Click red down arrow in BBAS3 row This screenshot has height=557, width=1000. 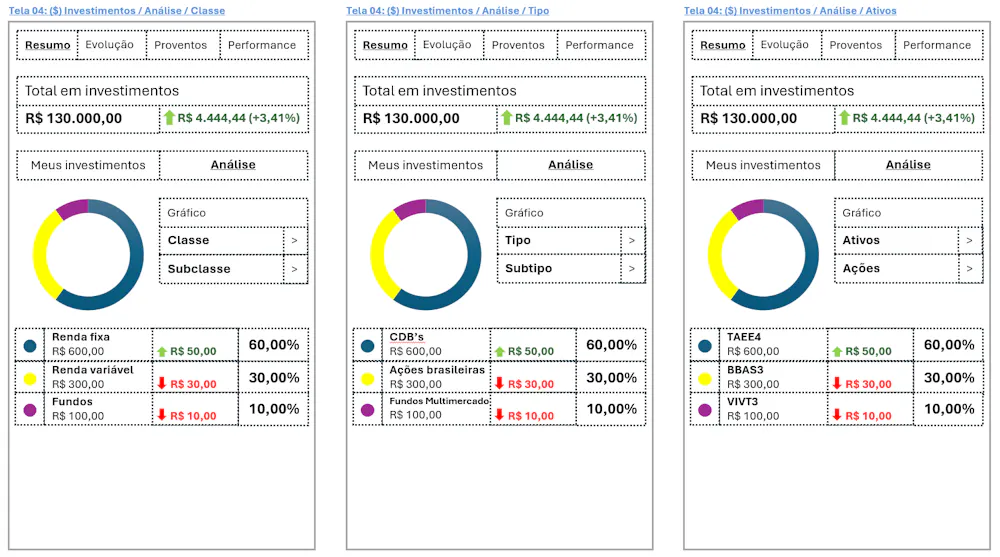pyautogui.click(x=837, y=383)
